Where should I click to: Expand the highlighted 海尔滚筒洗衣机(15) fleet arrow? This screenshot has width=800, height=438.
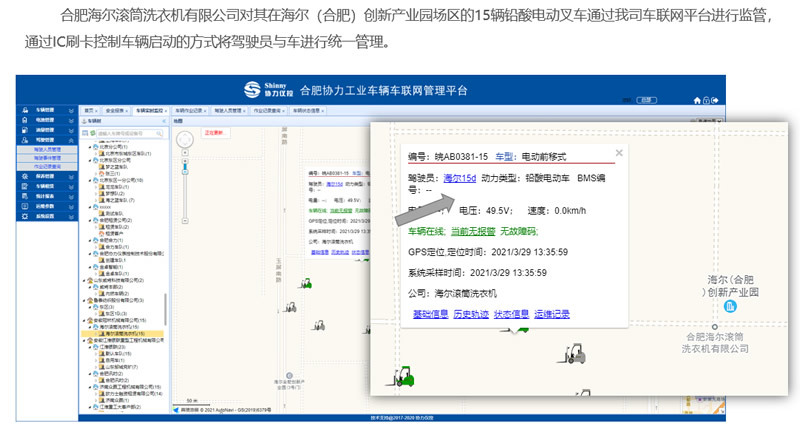point(95,333)
